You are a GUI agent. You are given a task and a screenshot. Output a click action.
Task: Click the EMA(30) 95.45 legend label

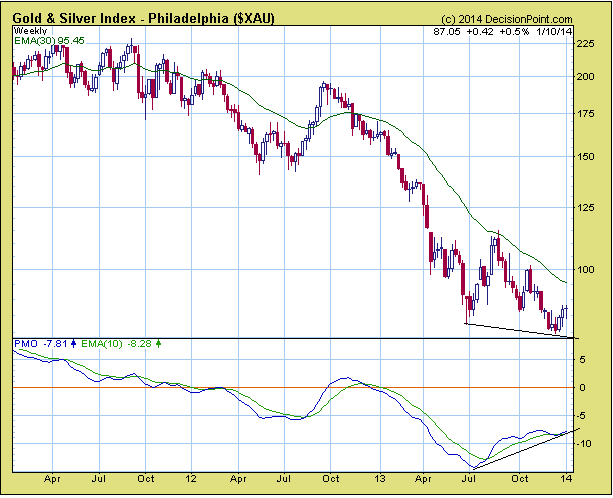[x=46, y=42]
